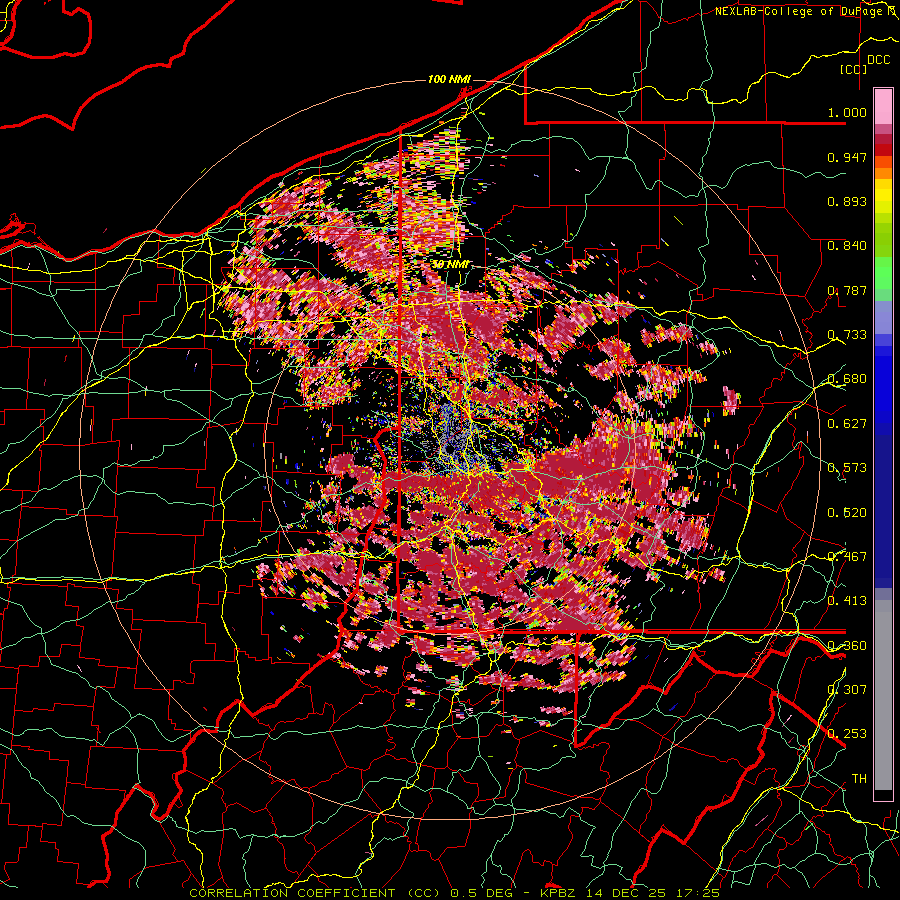Select the 0.307 scale value
The width and height of the screenshot is (900, 900).
[847, 689]
